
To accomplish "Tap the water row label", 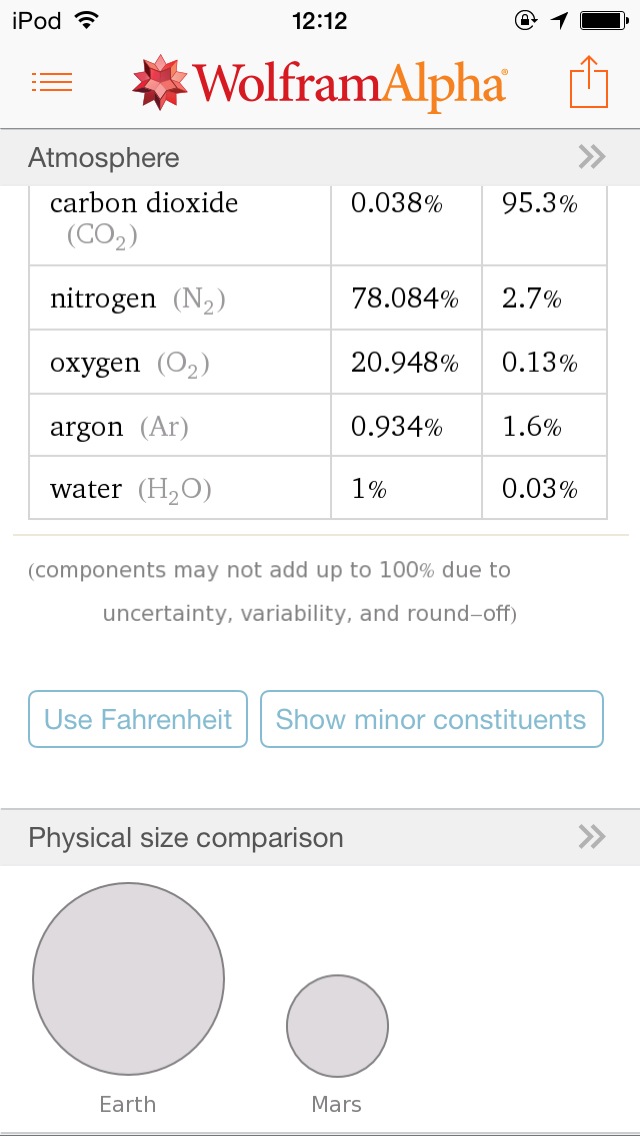I will click(x=86, y=490).
